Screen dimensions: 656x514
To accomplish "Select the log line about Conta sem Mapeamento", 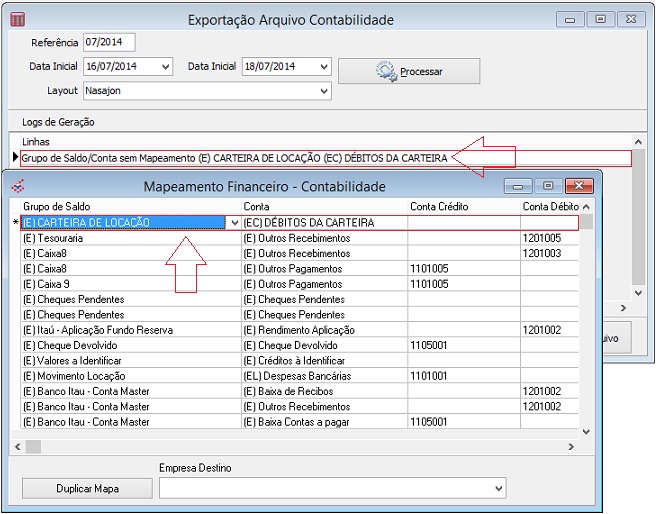I will point(234,158).
